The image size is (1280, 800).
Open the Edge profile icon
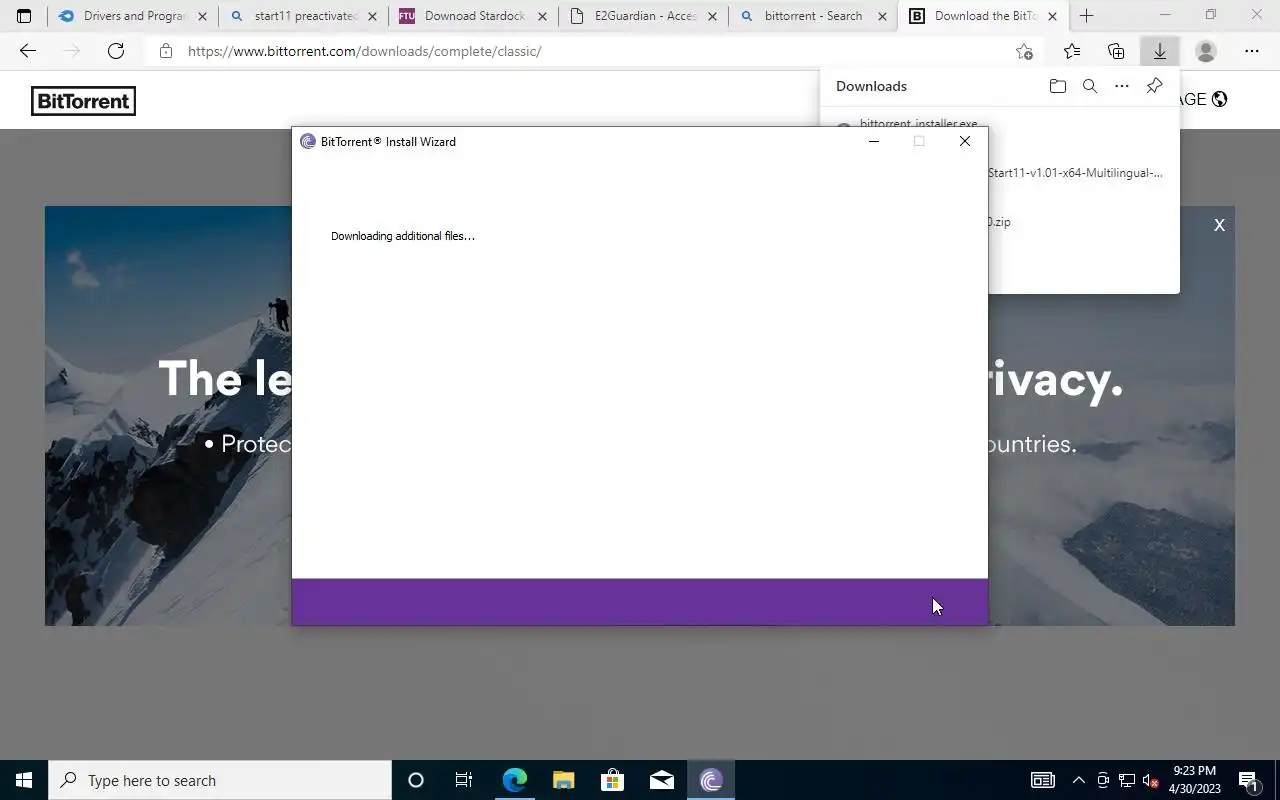(1206, 51)
